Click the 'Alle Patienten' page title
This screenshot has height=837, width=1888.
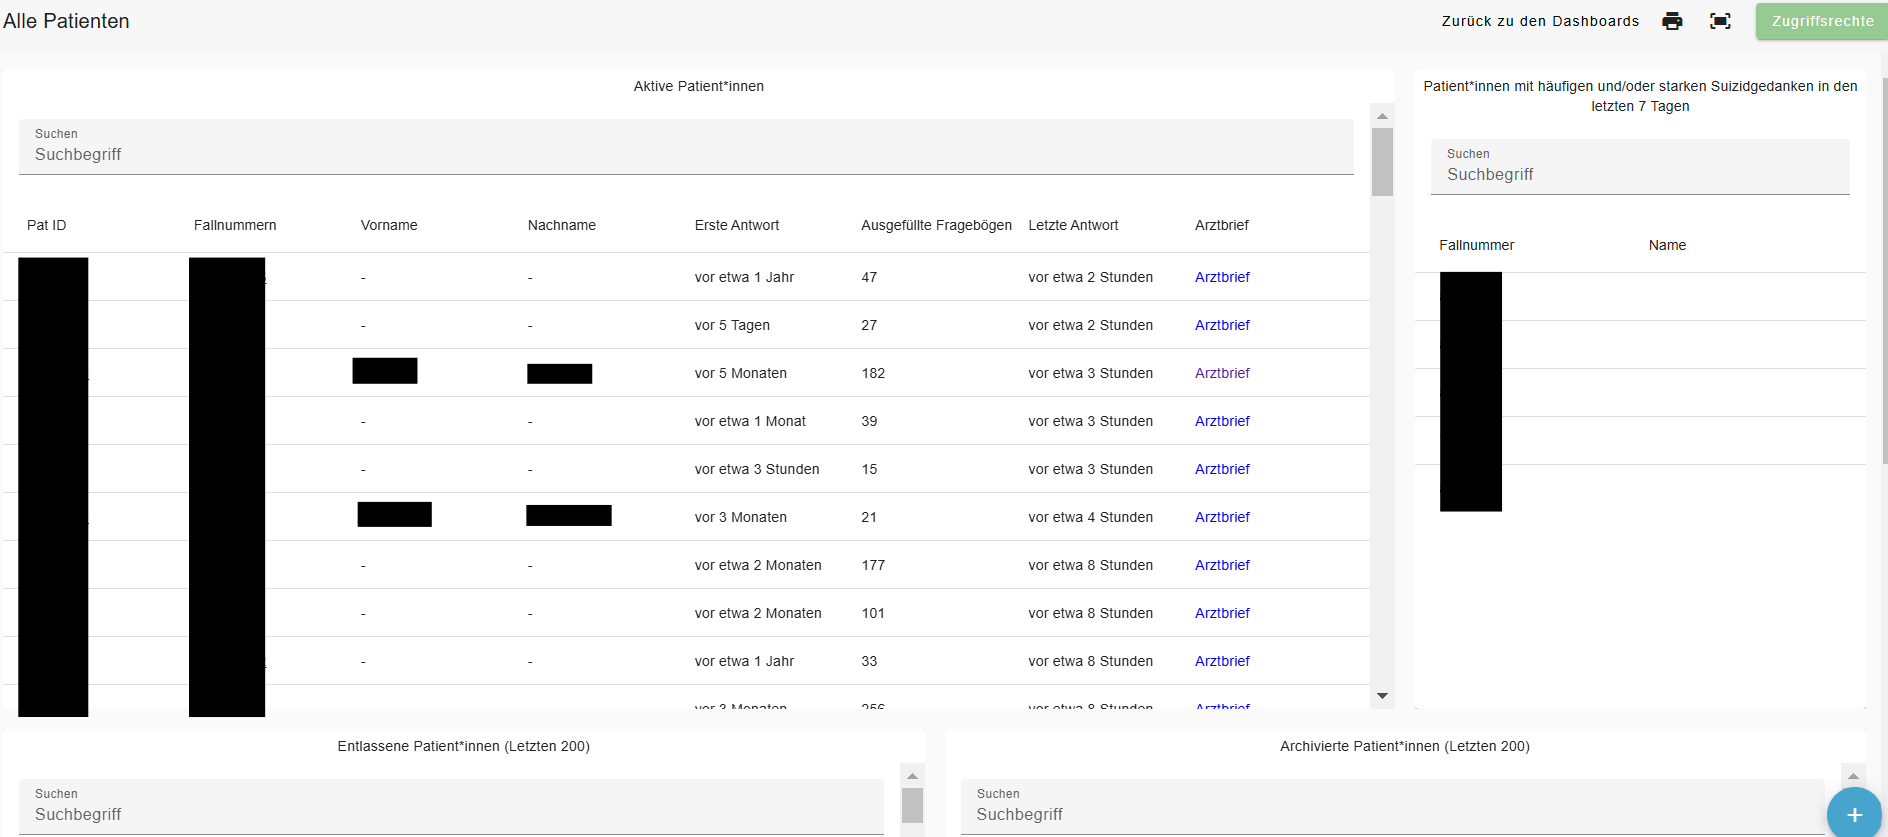tap(66, 21)
